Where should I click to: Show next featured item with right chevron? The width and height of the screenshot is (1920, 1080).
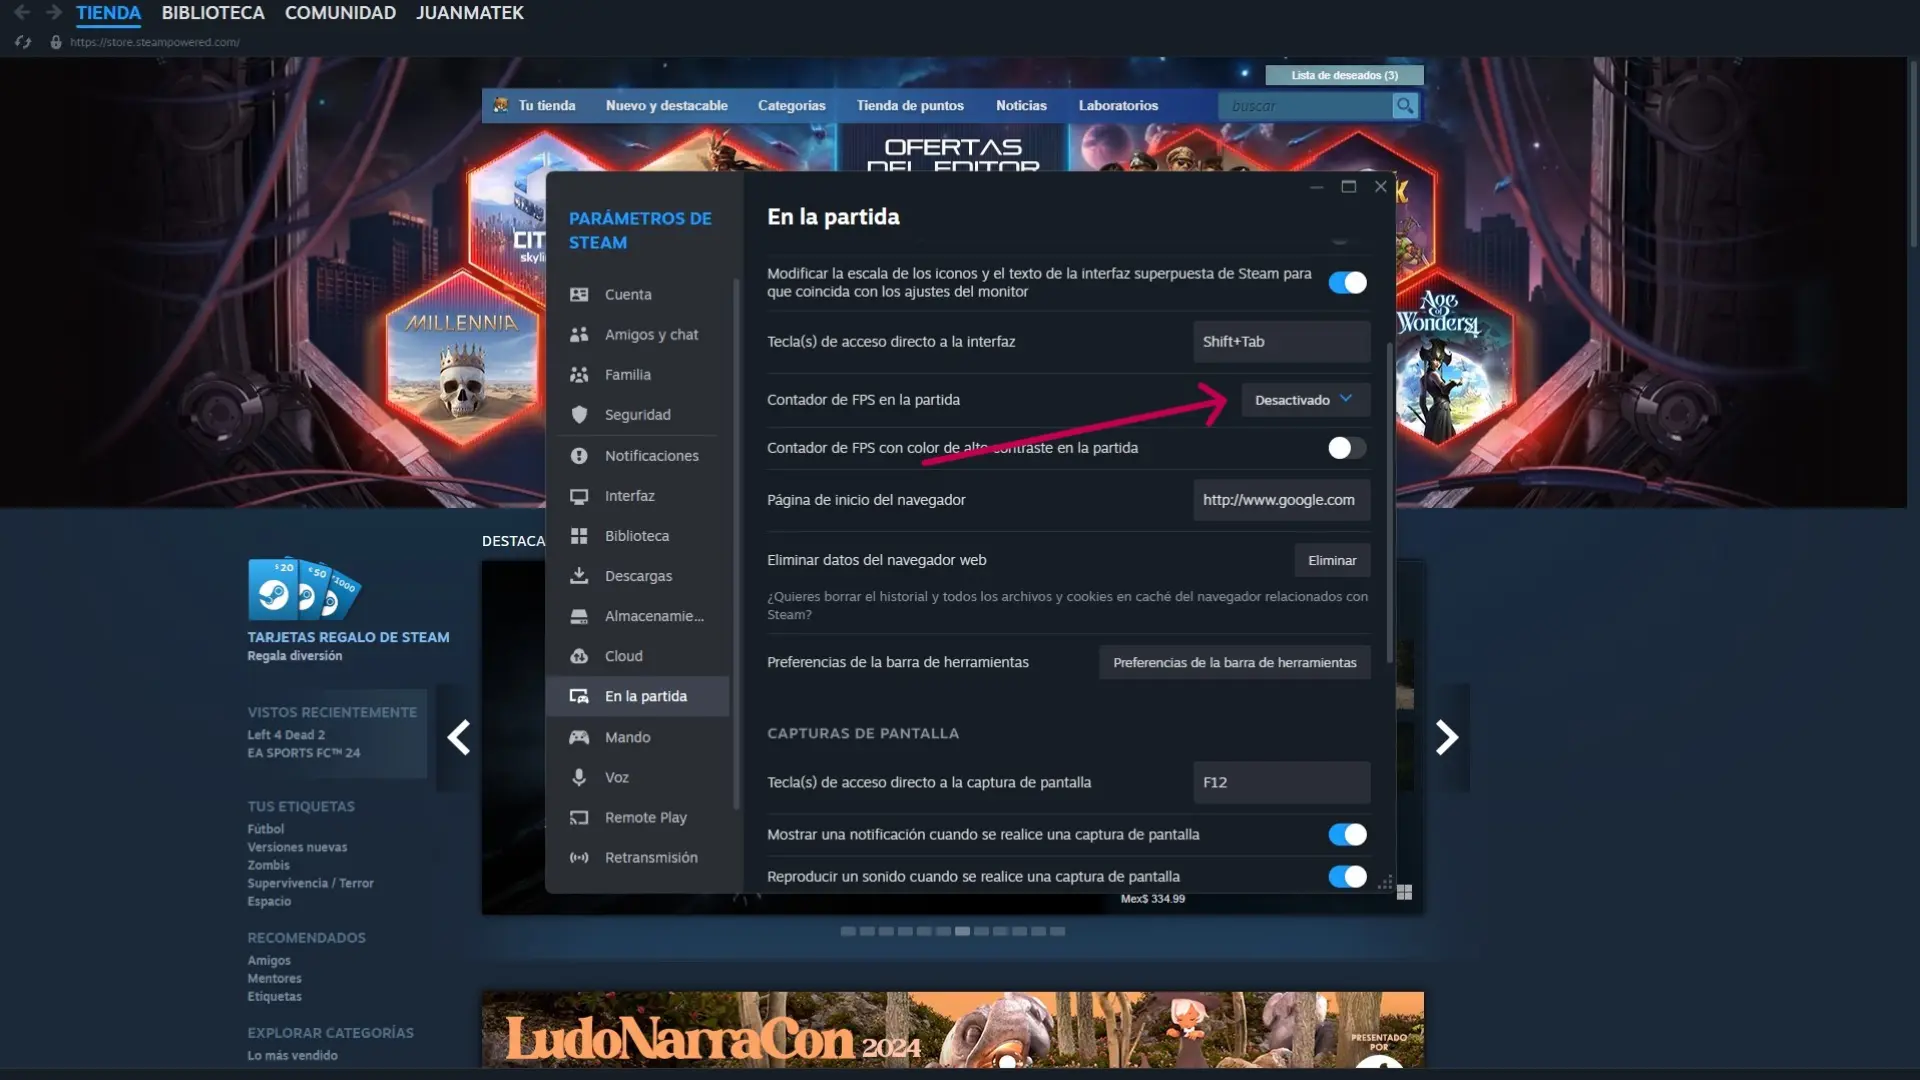click(1446, 738)
